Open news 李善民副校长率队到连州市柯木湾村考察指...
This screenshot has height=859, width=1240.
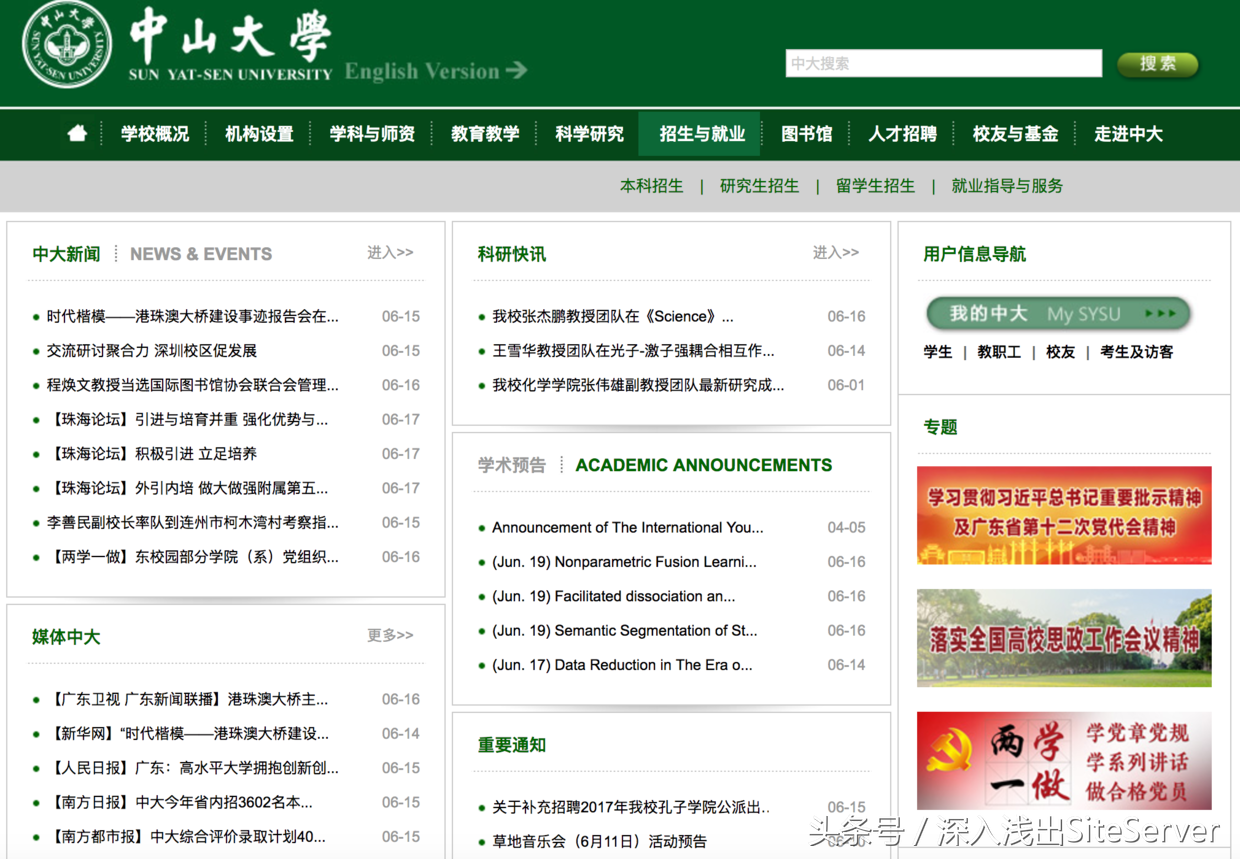click(192, 522)
